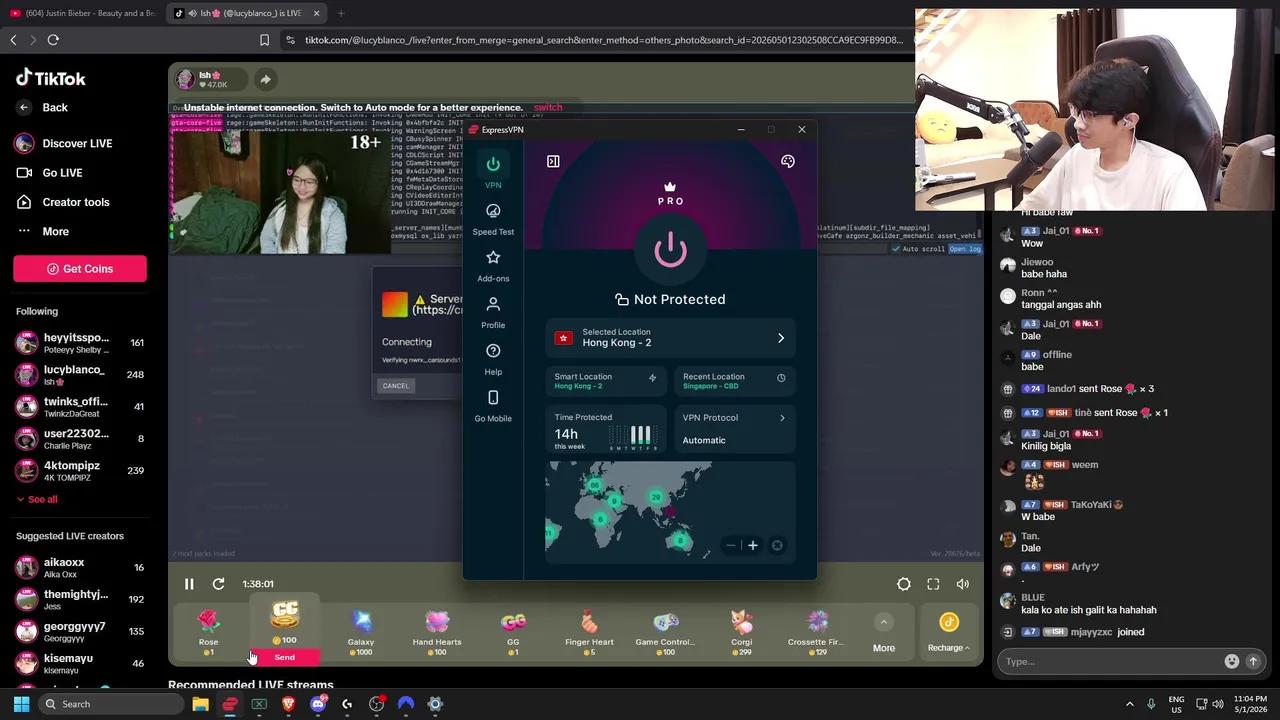This screenshot has height=720, width=1280.
Task: Open Go LIVE page
Action: pyautogui.click(x=49, y=173)
